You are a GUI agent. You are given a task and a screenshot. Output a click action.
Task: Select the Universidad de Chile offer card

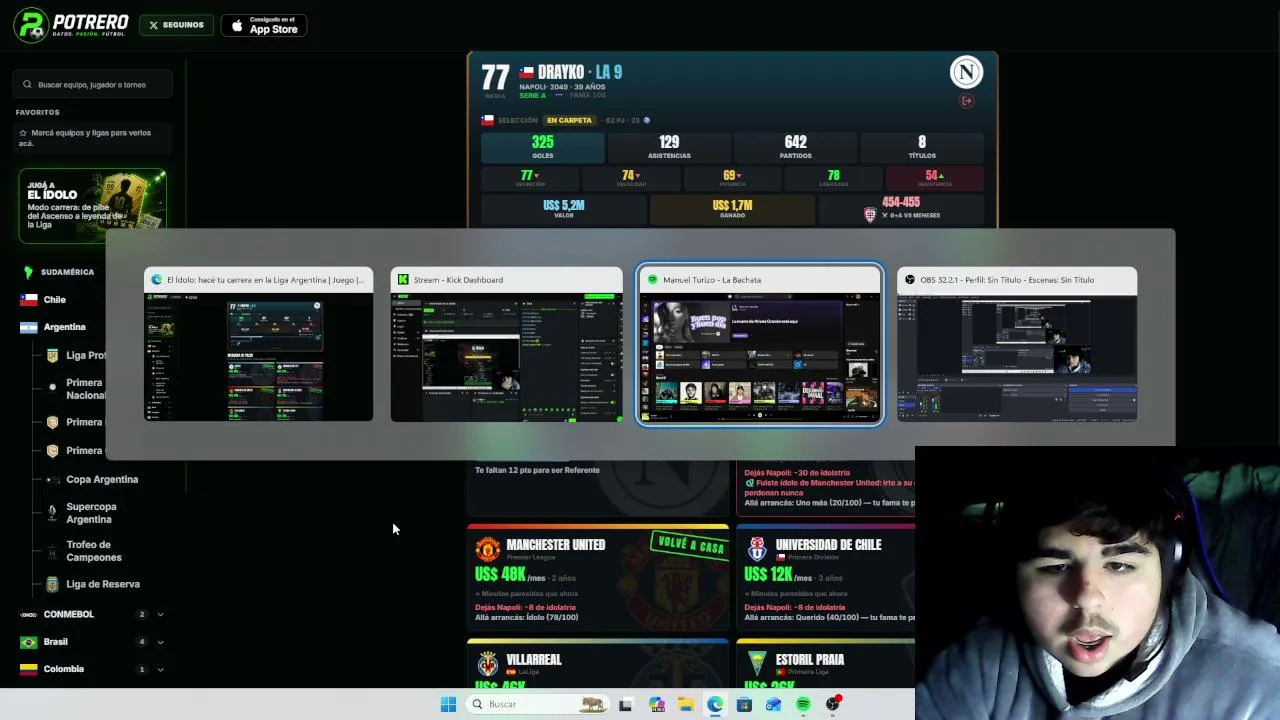coord(825,578)
